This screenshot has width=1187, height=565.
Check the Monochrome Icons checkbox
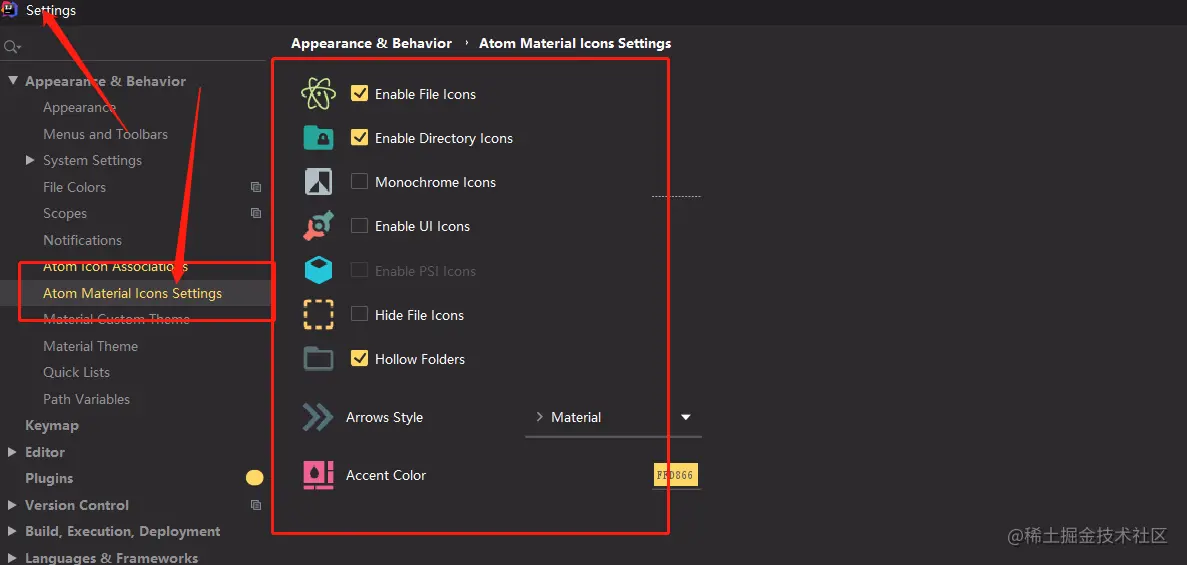pyautogui.click(x=360, y=182)
